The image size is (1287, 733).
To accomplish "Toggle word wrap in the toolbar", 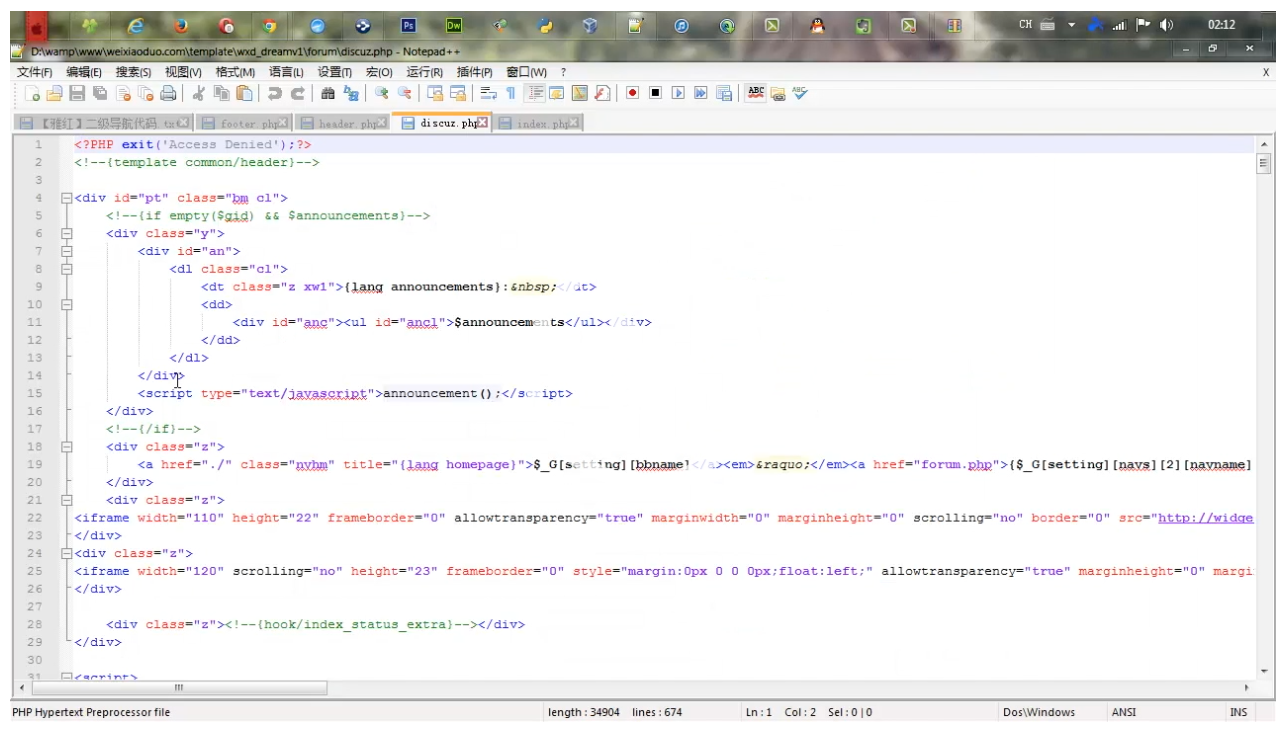I will point(488,93).
